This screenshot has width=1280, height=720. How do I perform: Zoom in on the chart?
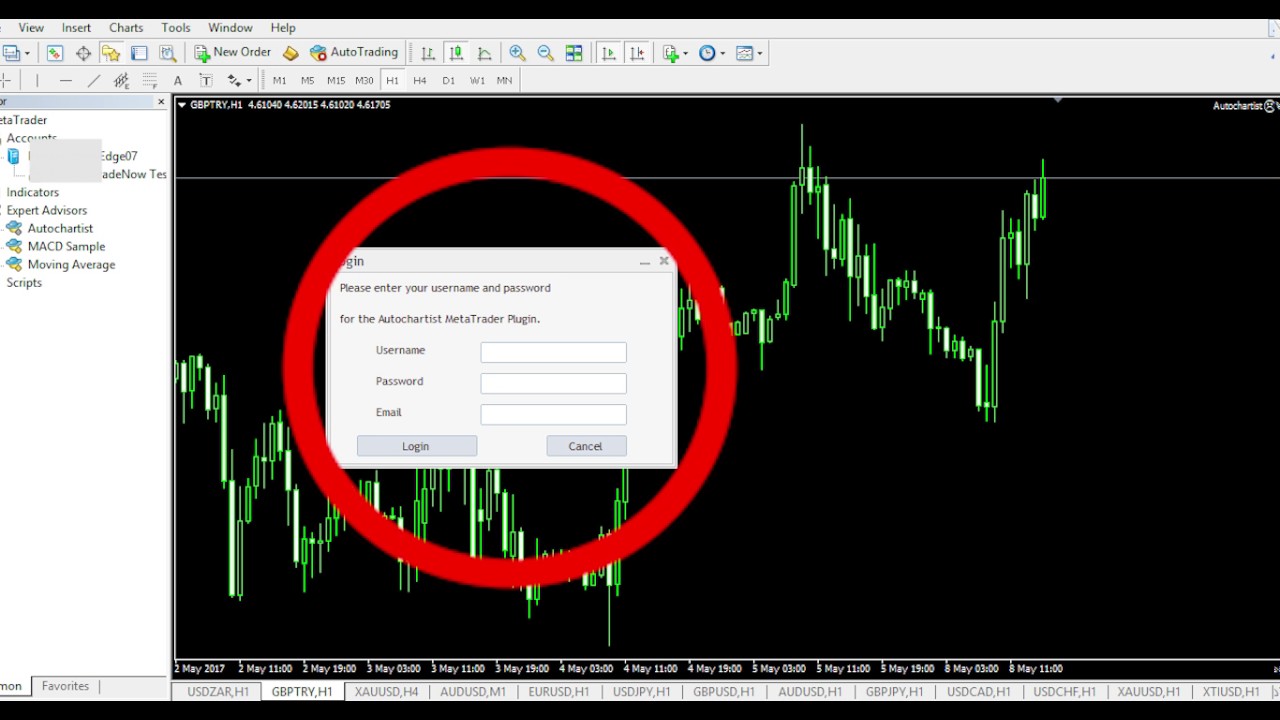517,53
